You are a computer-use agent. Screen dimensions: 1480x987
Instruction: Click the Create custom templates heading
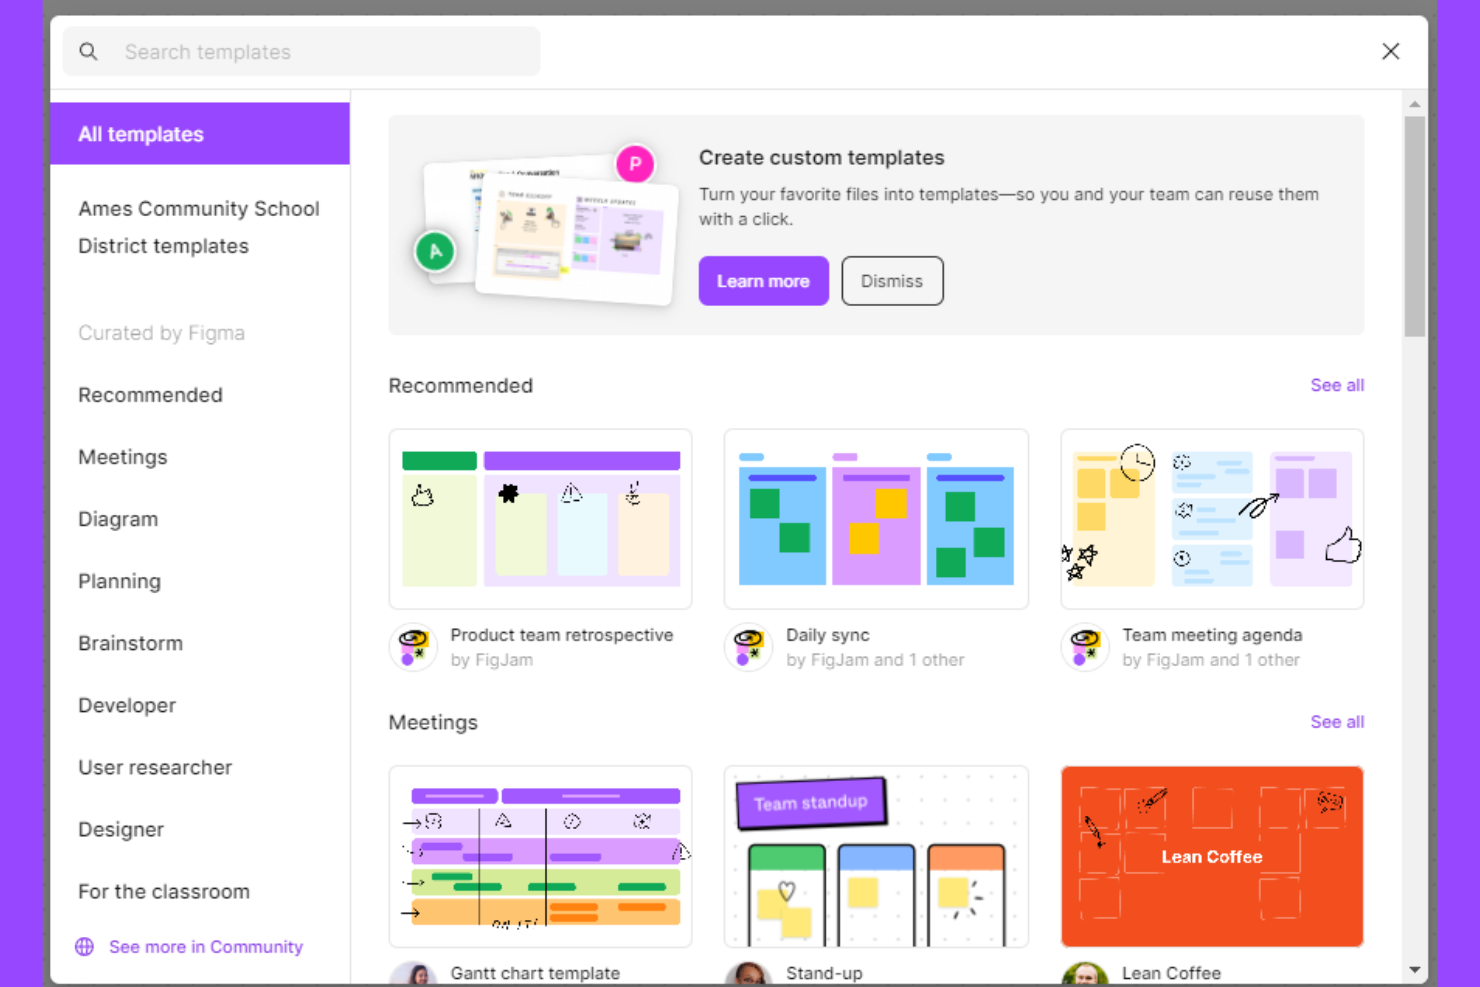pos(821,157)
